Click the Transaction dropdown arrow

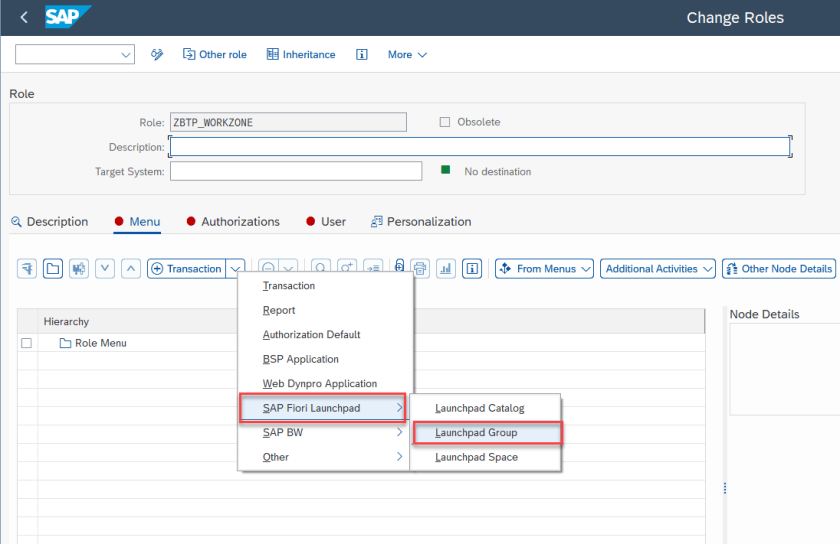click(235, 269)
